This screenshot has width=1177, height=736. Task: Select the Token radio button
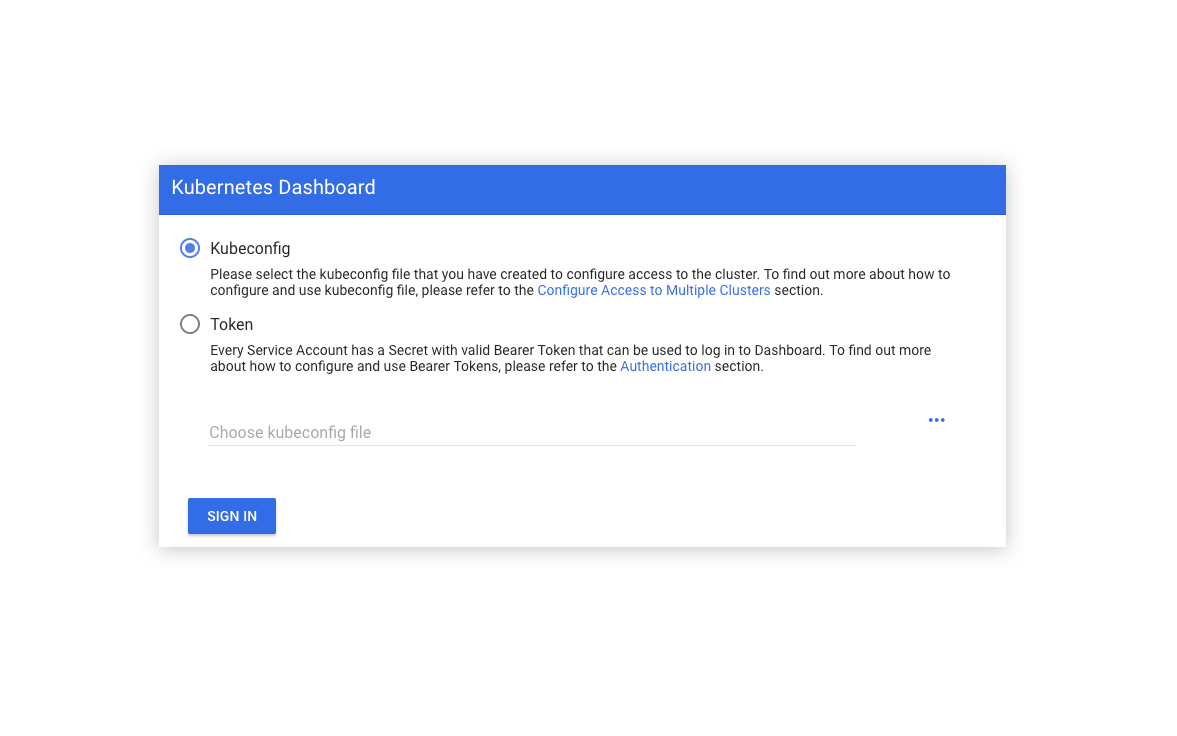click(190, 324)
